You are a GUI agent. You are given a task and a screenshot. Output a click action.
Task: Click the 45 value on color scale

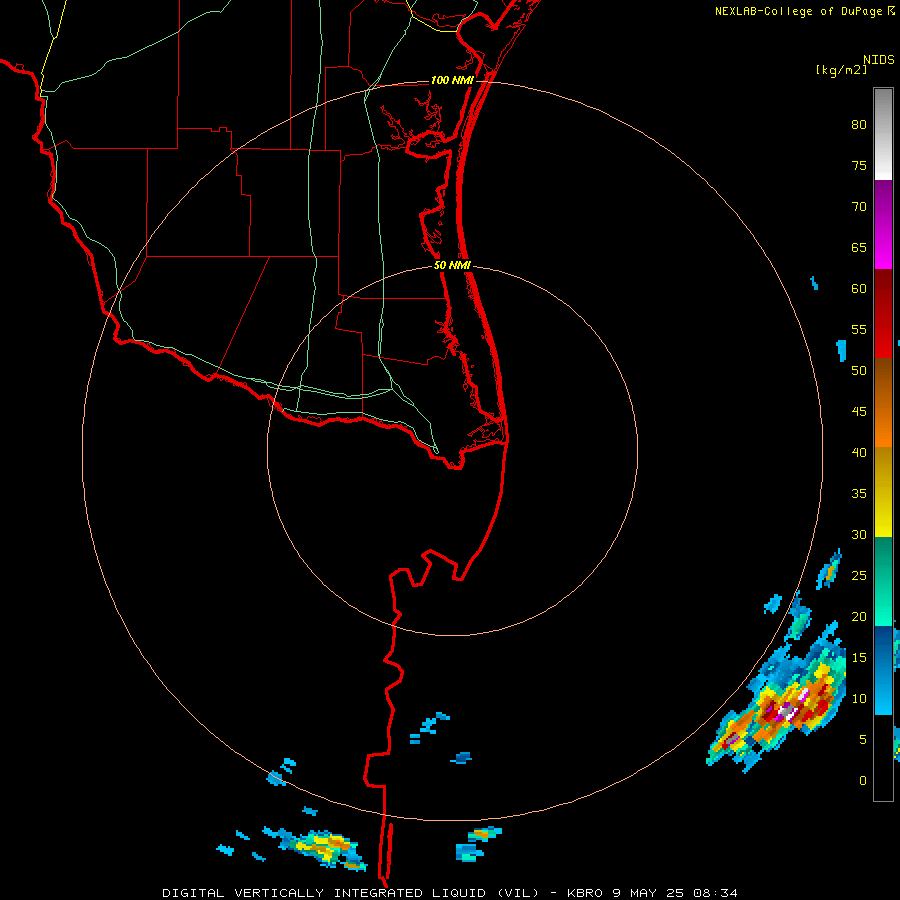859,412
